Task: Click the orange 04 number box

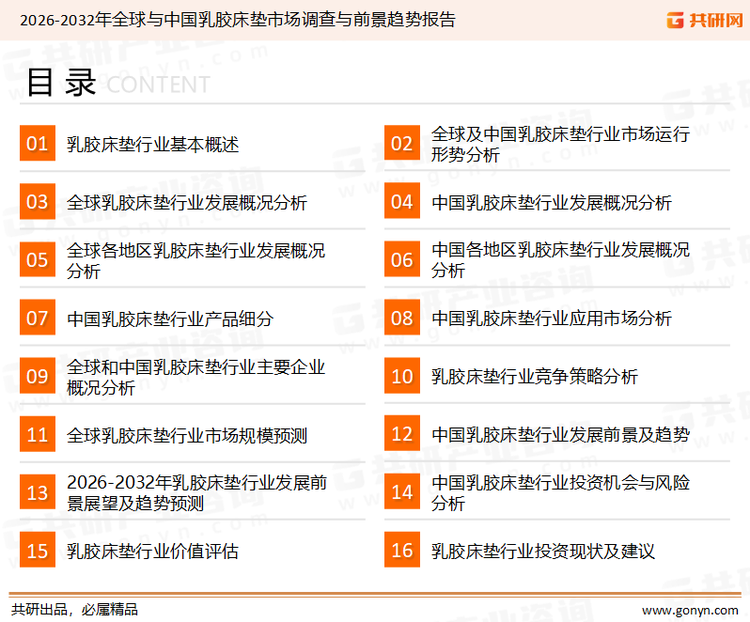Action: tap(402, 201)
